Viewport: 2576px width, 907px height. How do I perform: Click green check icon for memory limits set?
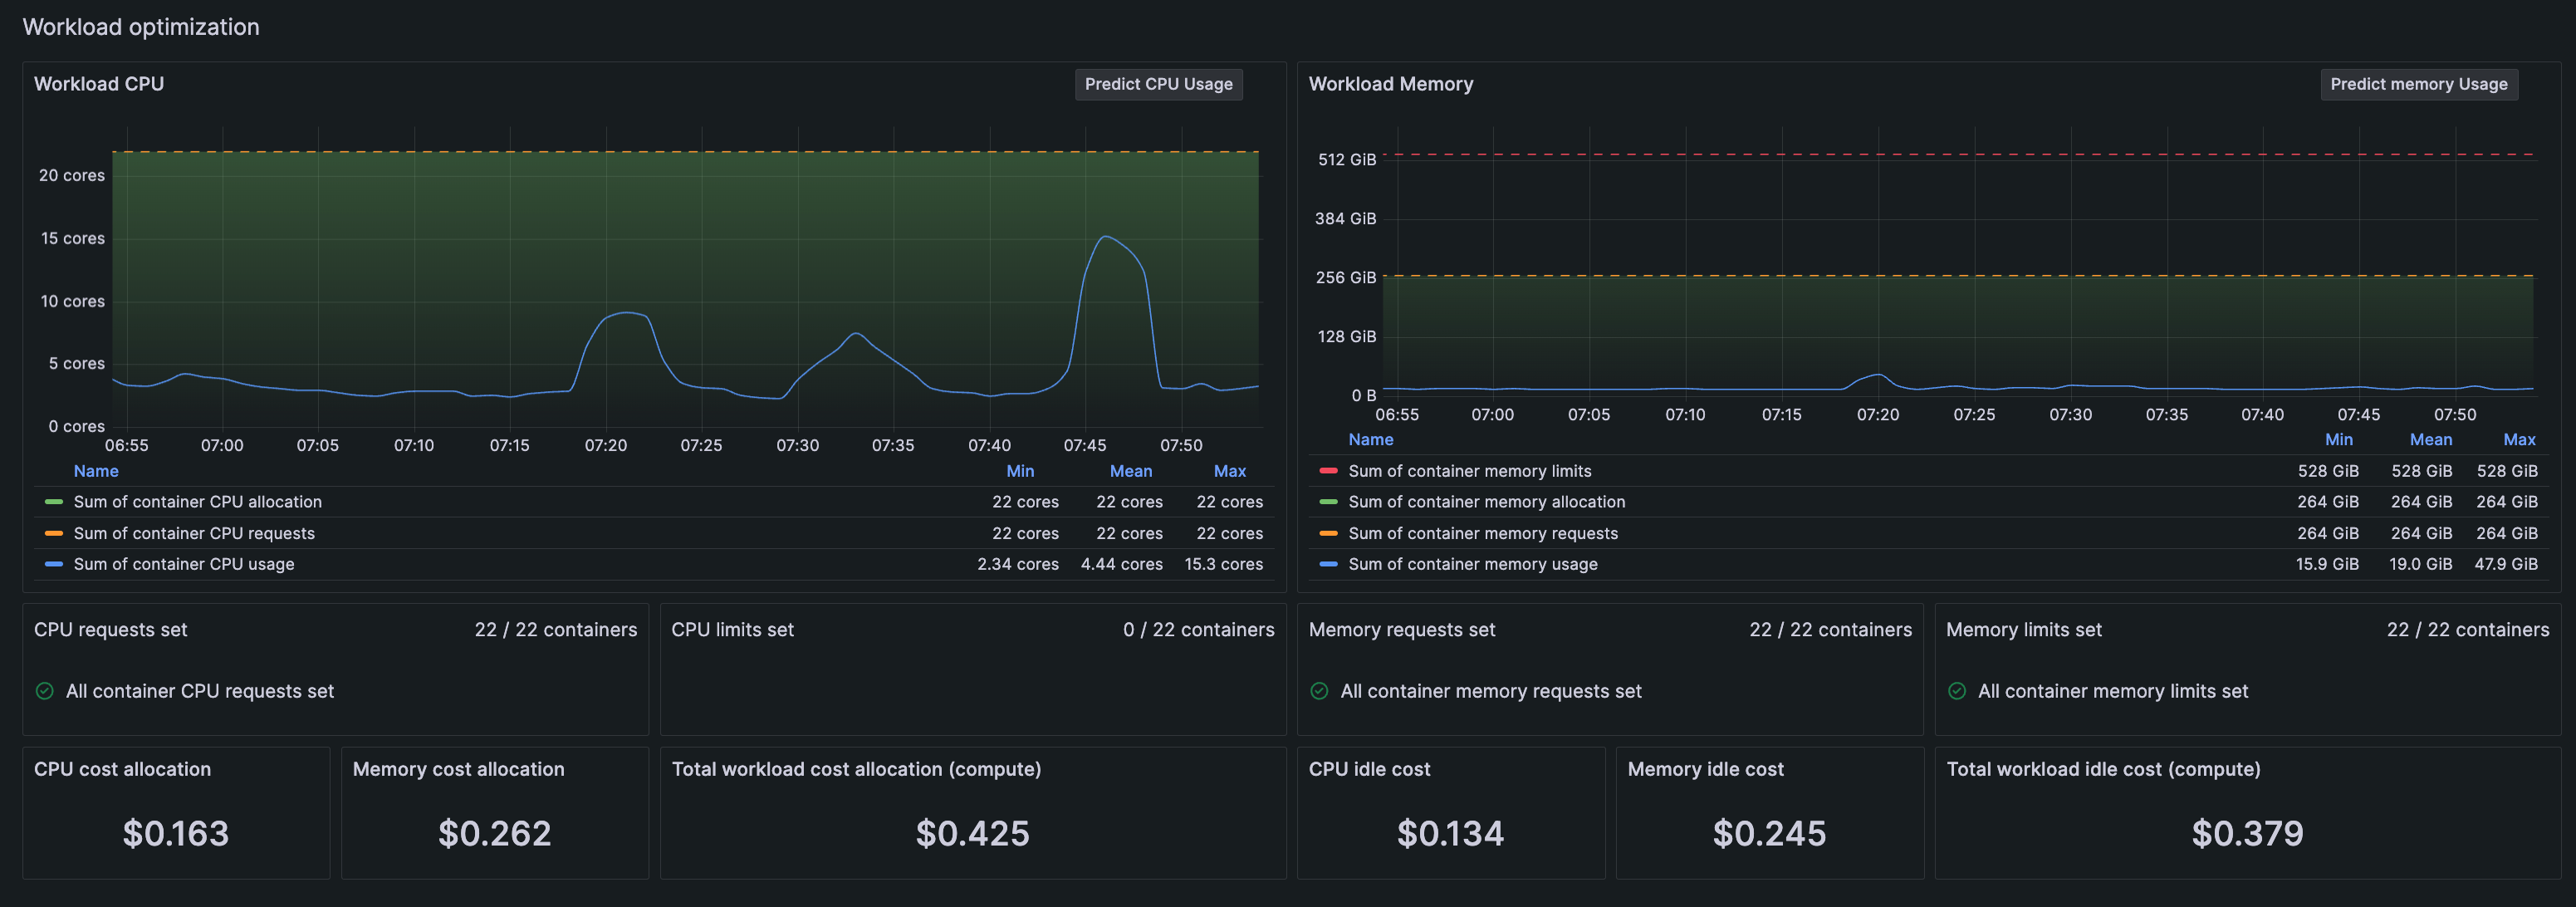pos(1957,691)
